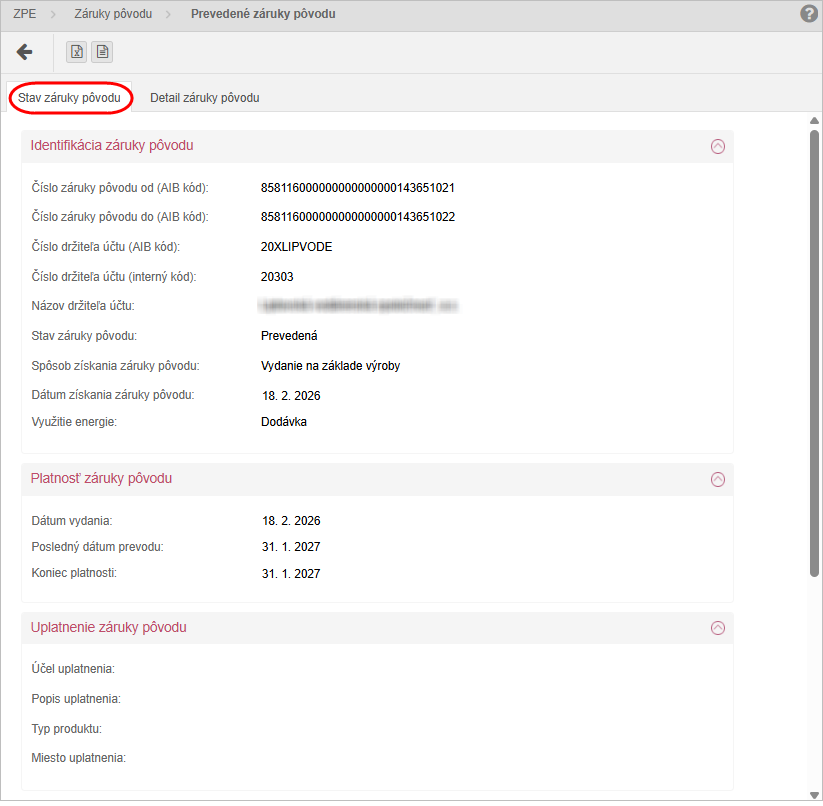Click the back arrow icon
This screenshot has height=806, width=823.
click(x=25, y=52)
